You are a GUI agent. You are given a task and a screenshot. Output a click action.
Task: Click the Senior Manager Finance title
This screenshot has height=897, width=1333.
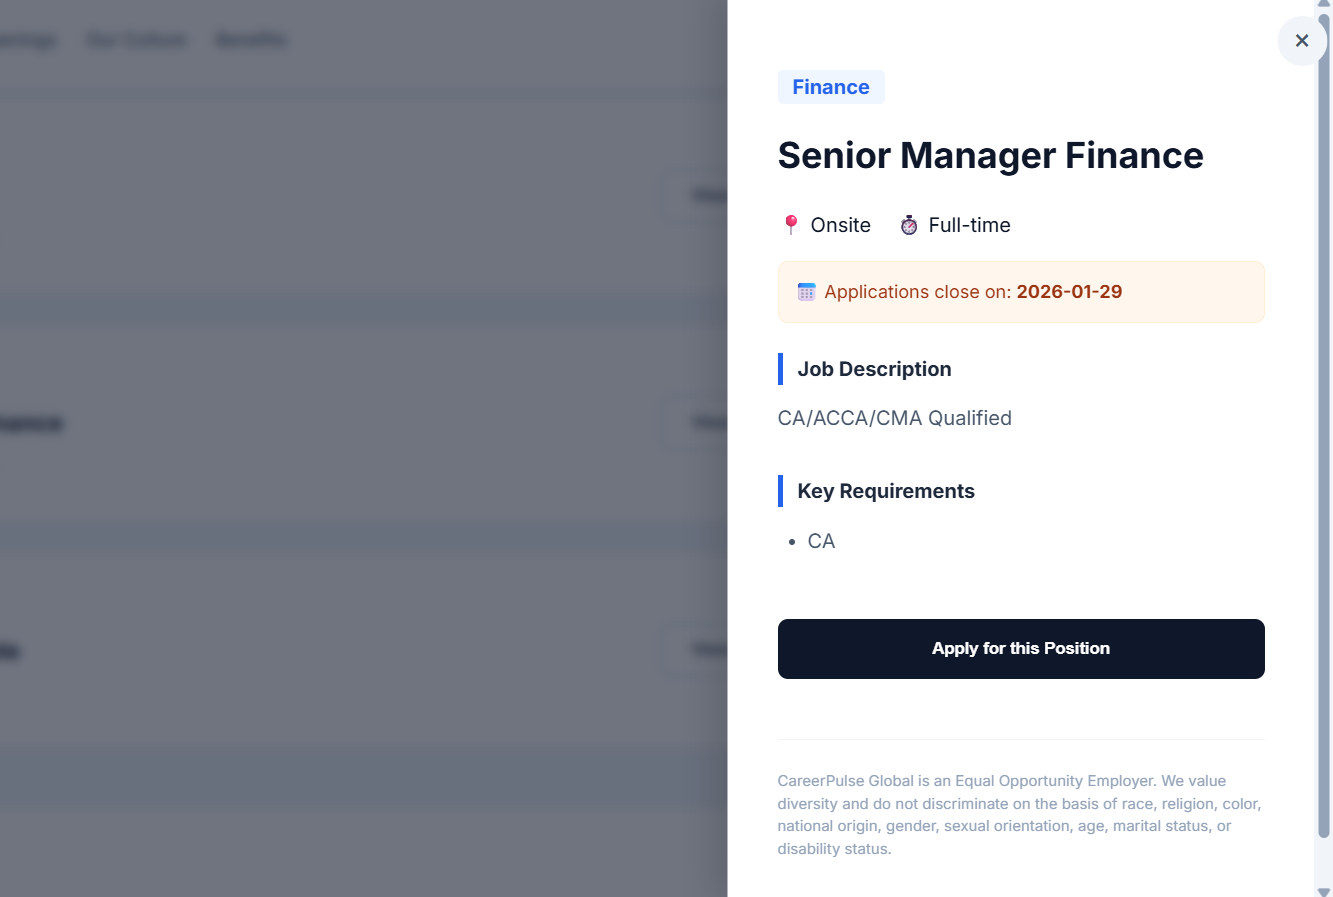(x=990, y=156)
